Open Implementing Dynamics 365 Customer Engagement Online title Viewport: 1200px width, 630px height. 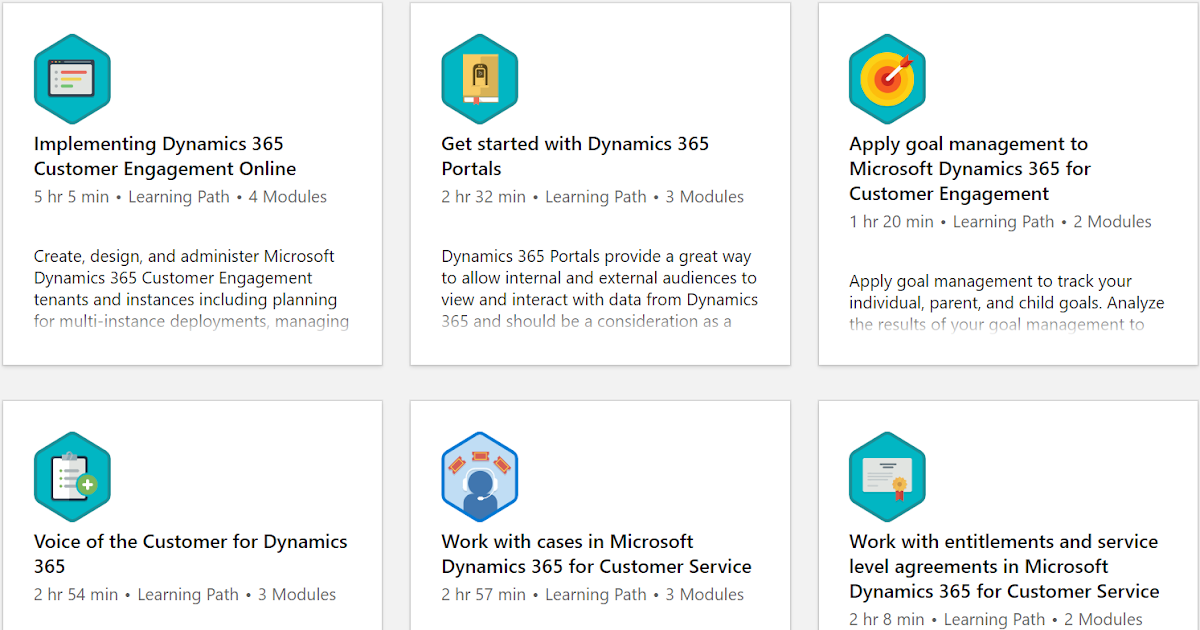165,156
